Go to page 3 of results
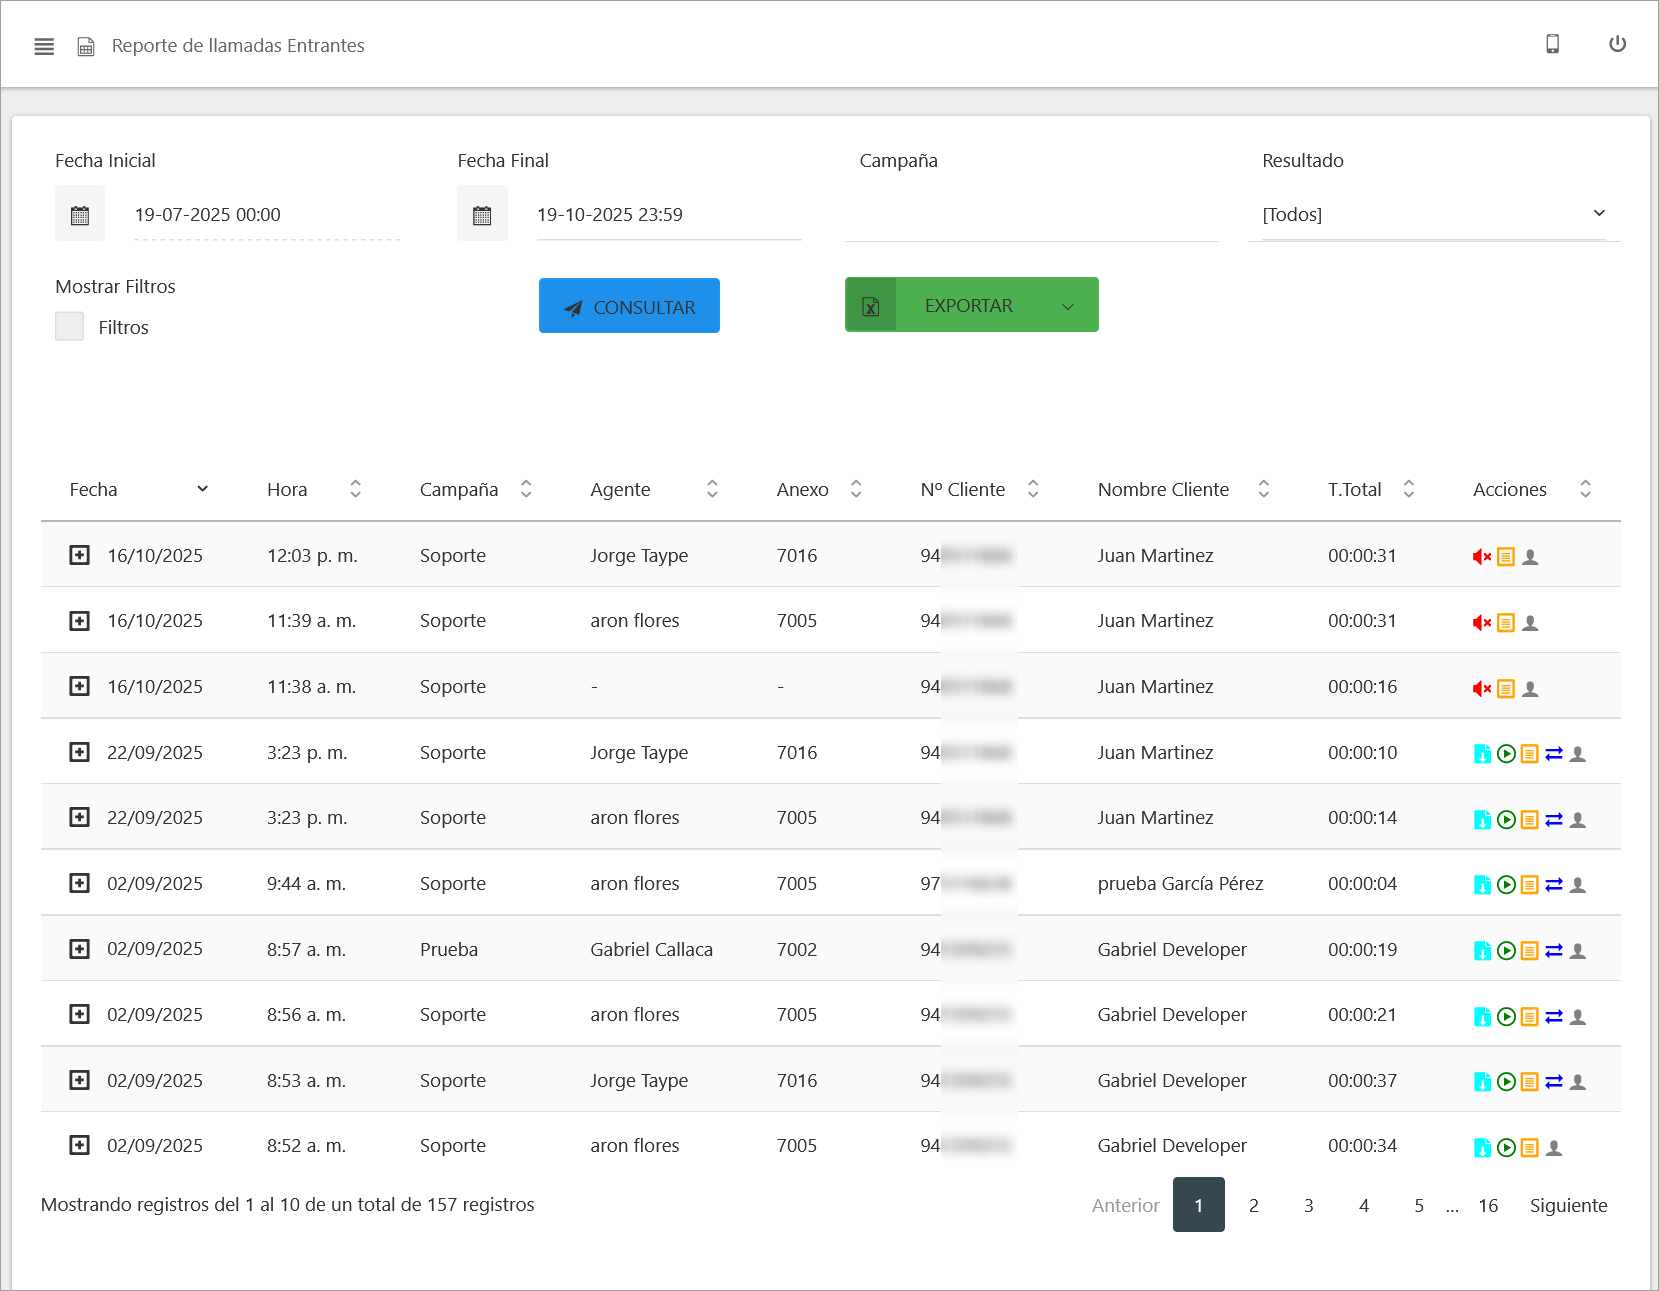The height and width of the screenshot is (1291, 1659). [x=1308, y=1205]
